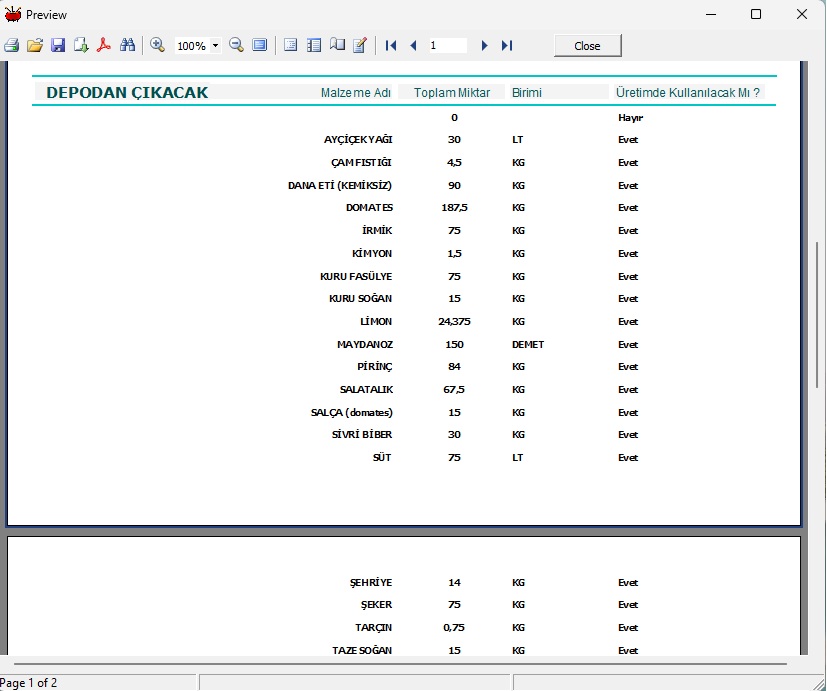This screenshot has width=827, height=691.
Task: Click the page number input field
Action: [x=447, y=46]
